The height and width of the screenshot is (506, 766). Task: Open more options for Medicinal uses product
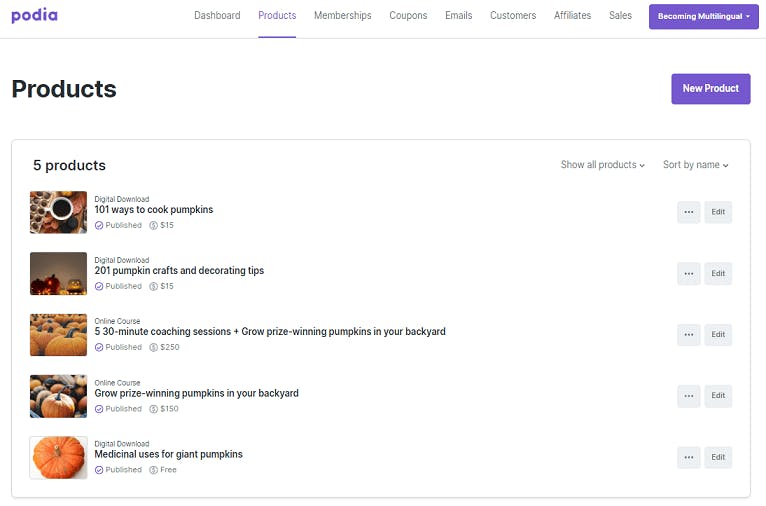[688, 457]
